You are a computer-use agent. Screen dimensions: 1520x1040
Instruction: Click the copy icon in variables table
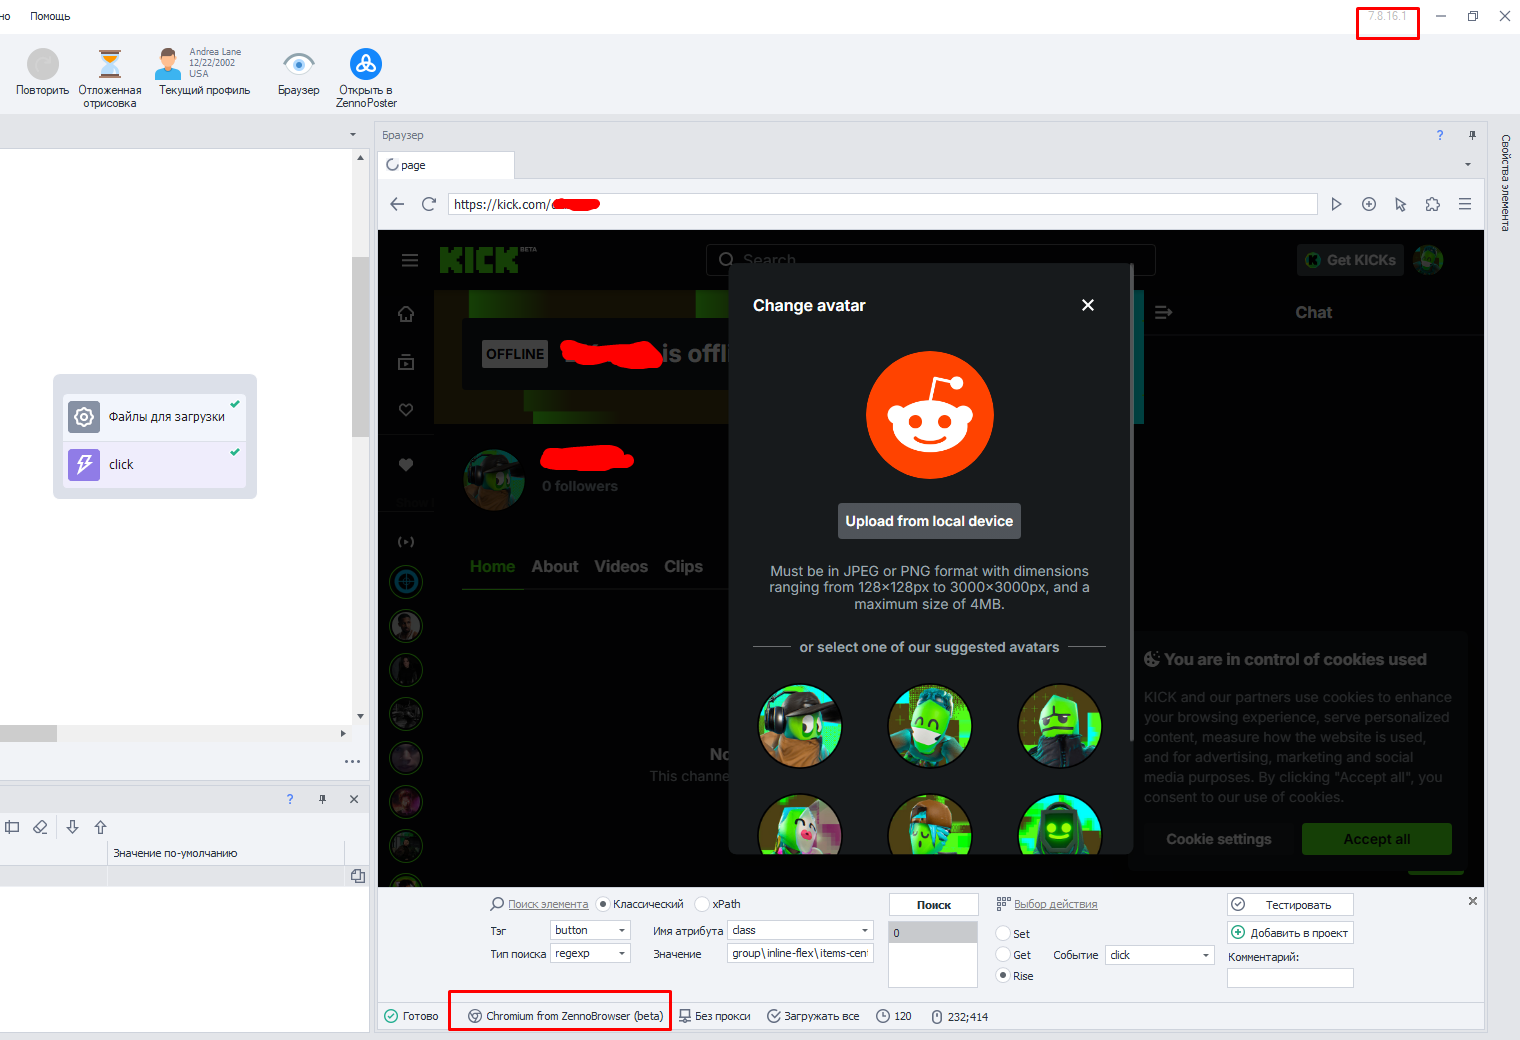click(x=358, y=876)
